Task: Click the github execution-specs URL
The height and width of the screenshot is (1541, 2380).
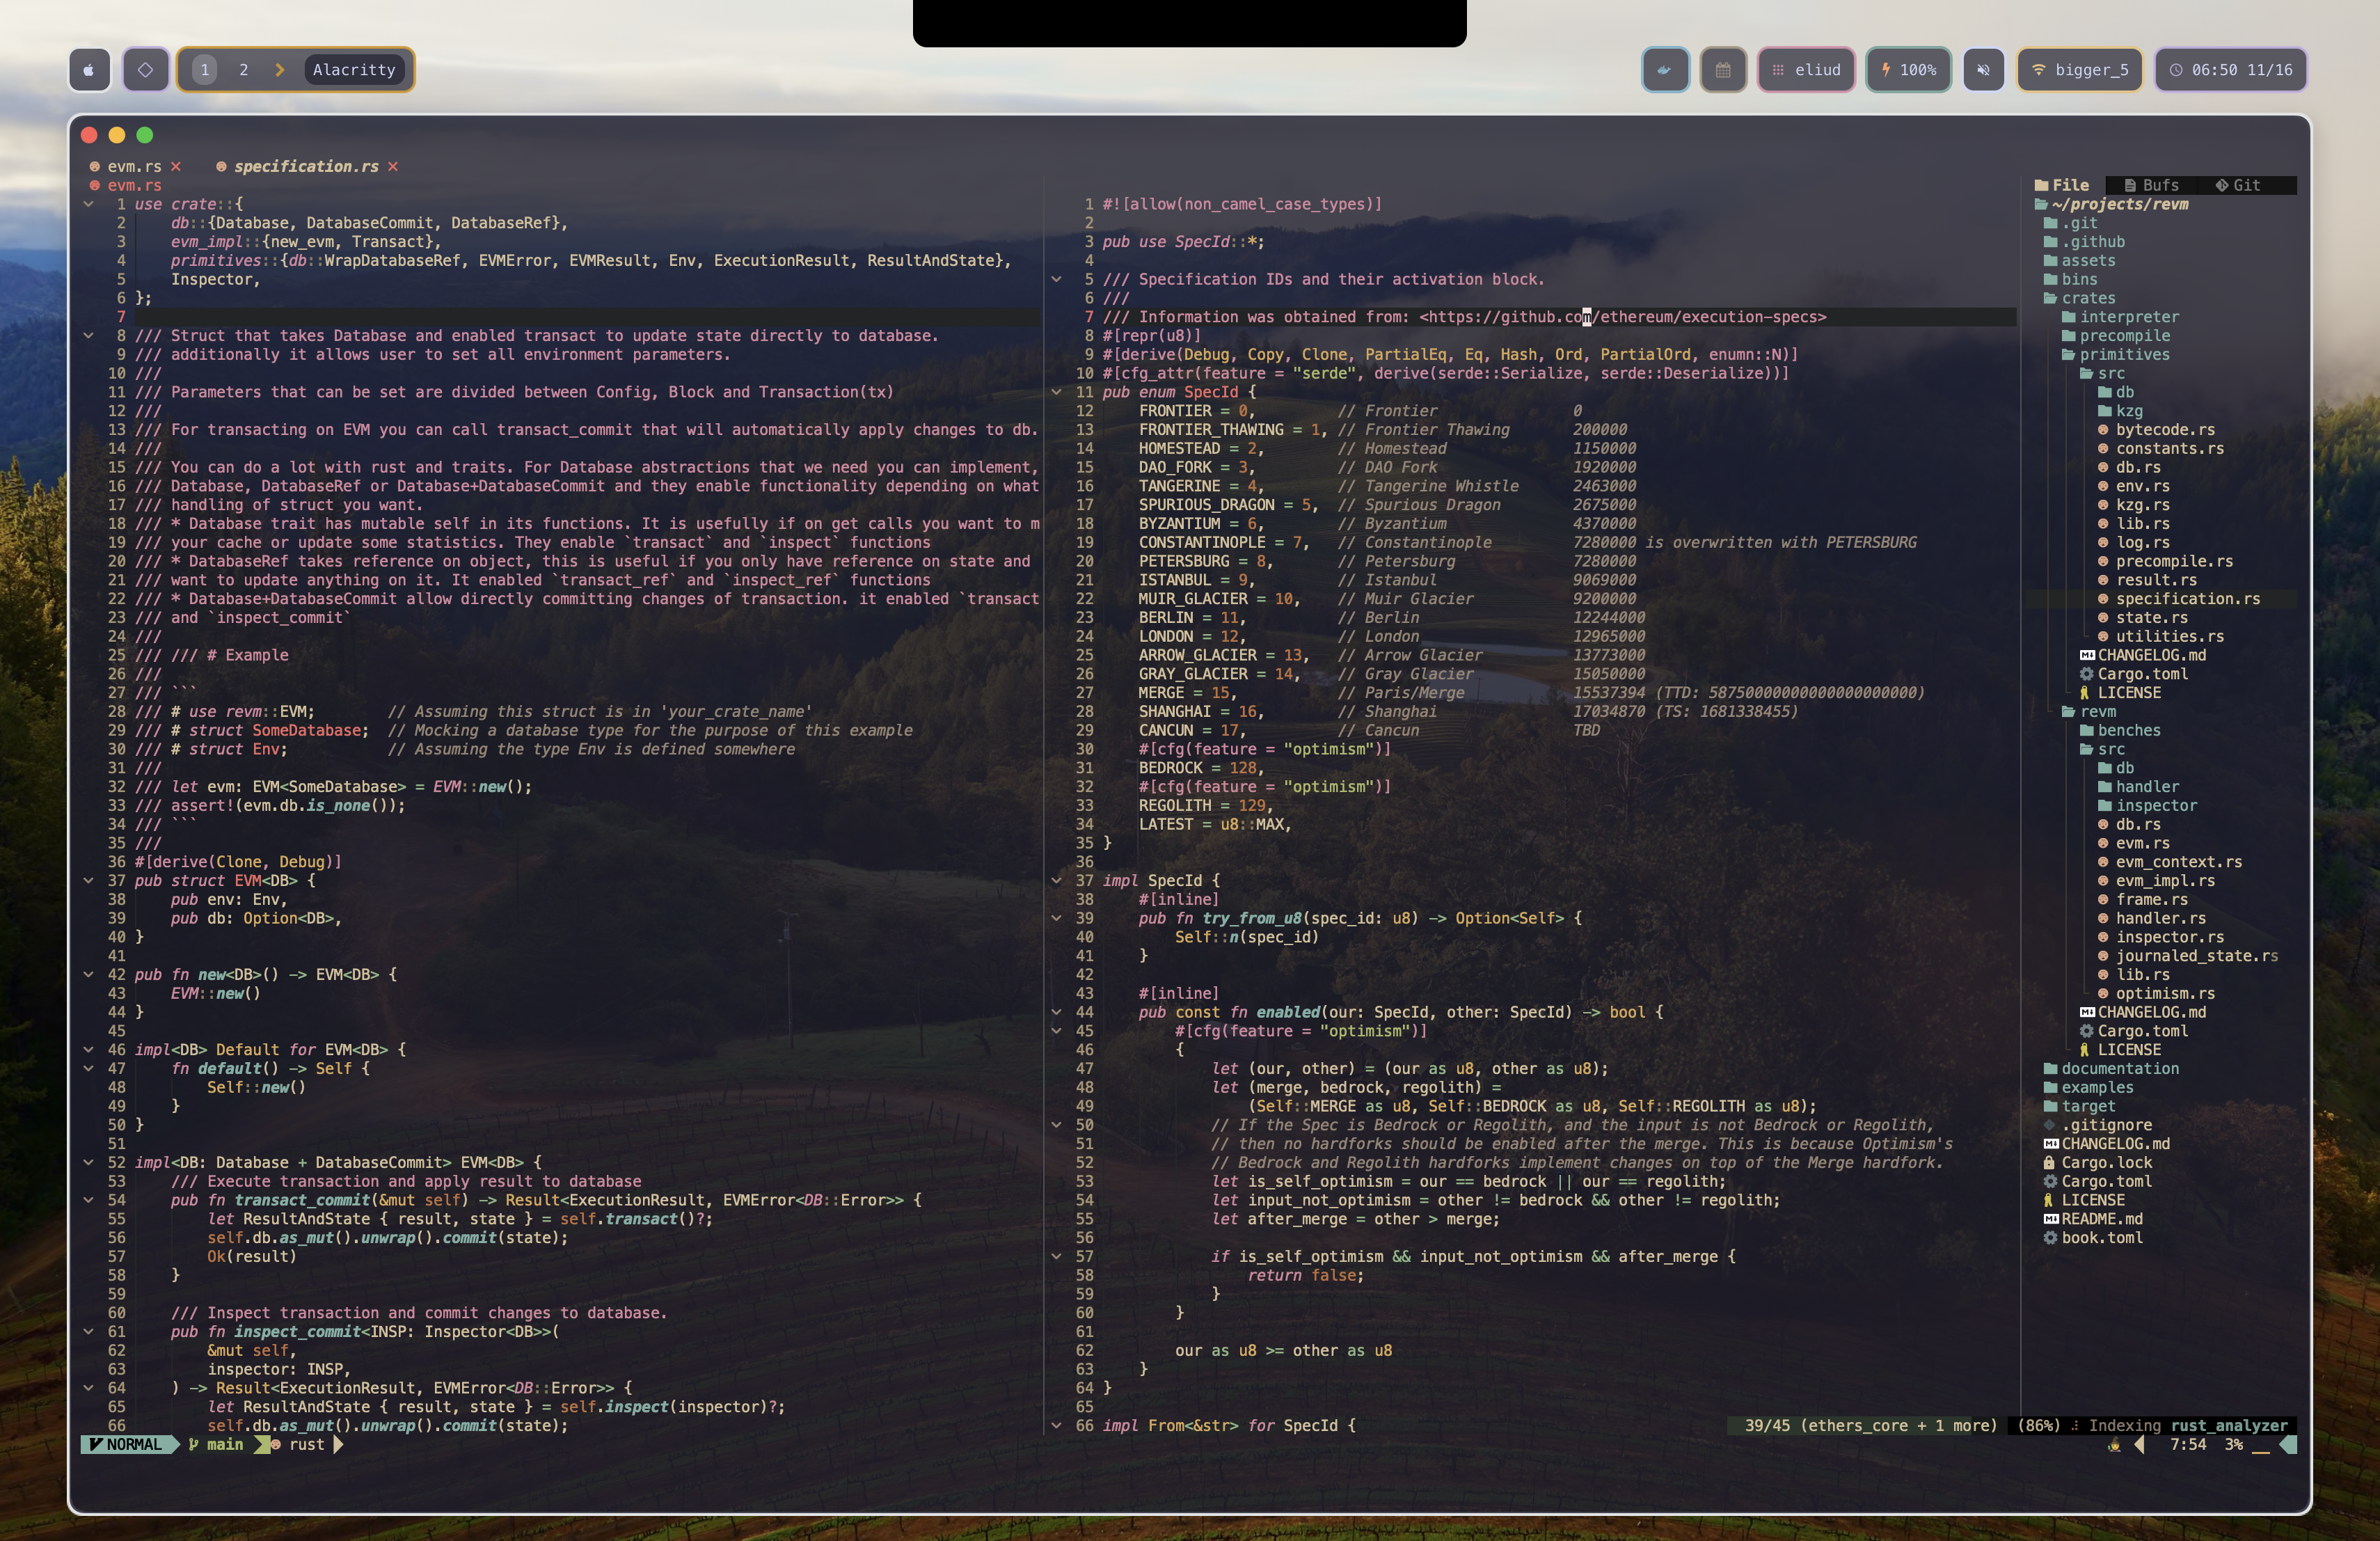Action: pyautogui.click(x=1622, y=317)
